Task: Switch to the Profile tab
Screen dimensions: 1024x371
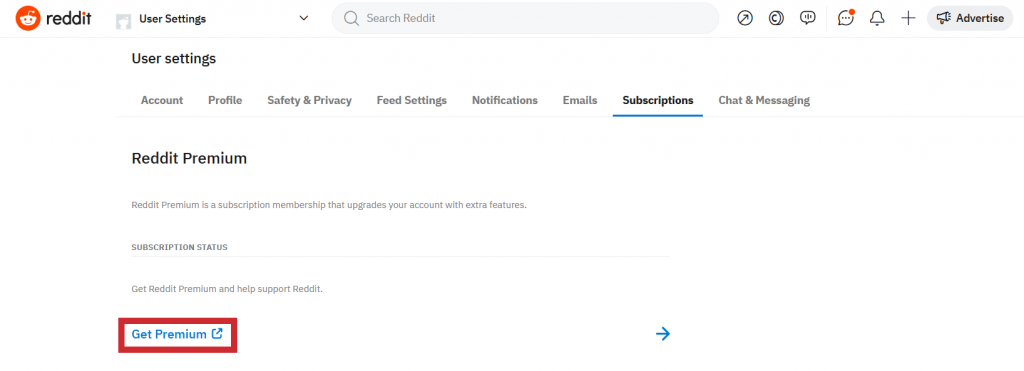Action: (225, 101)
